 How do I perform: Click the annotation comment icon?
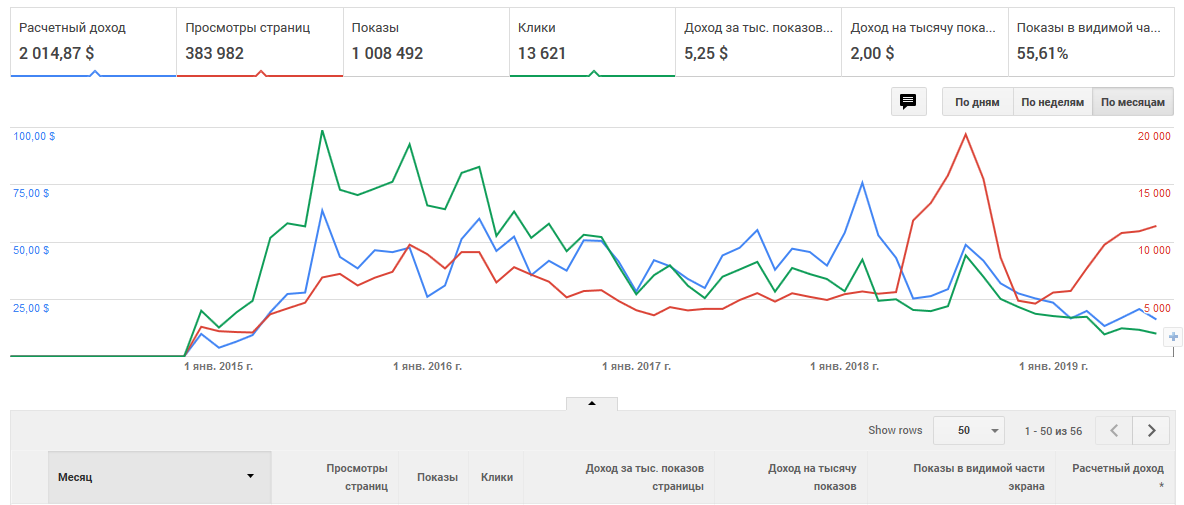coord(908,101)
